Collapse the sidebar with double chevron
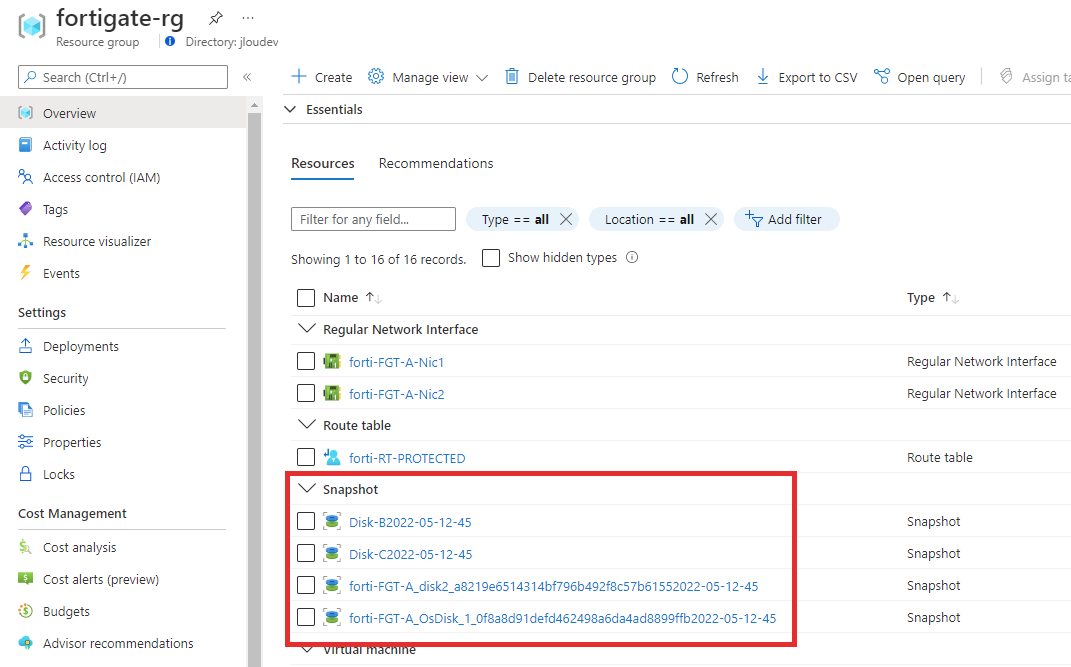 [247, 77]
